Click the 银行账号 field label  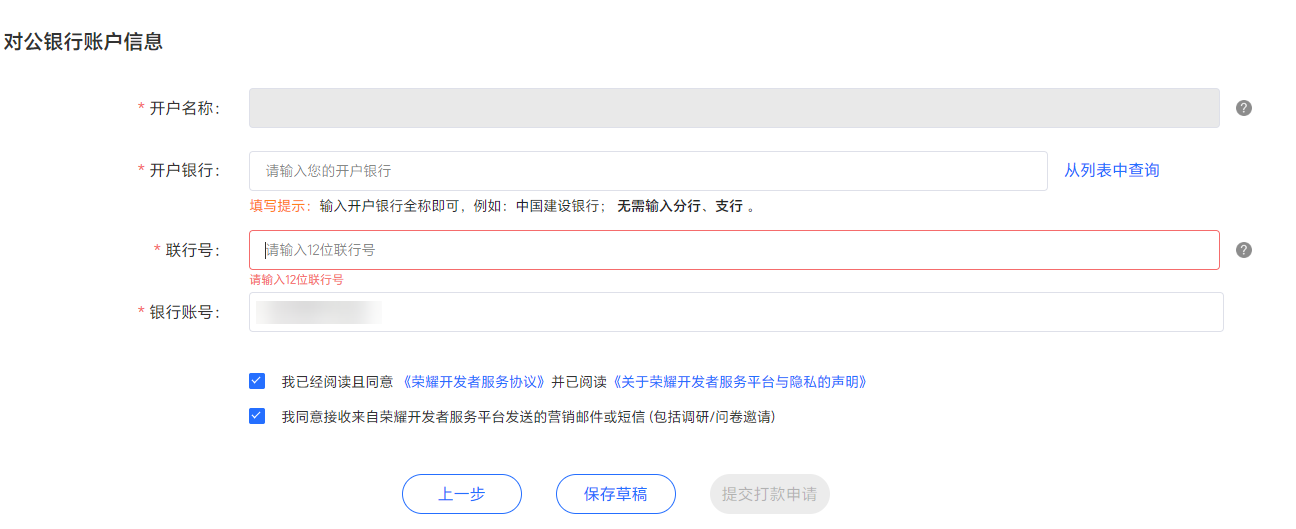(x=185, y=312)
